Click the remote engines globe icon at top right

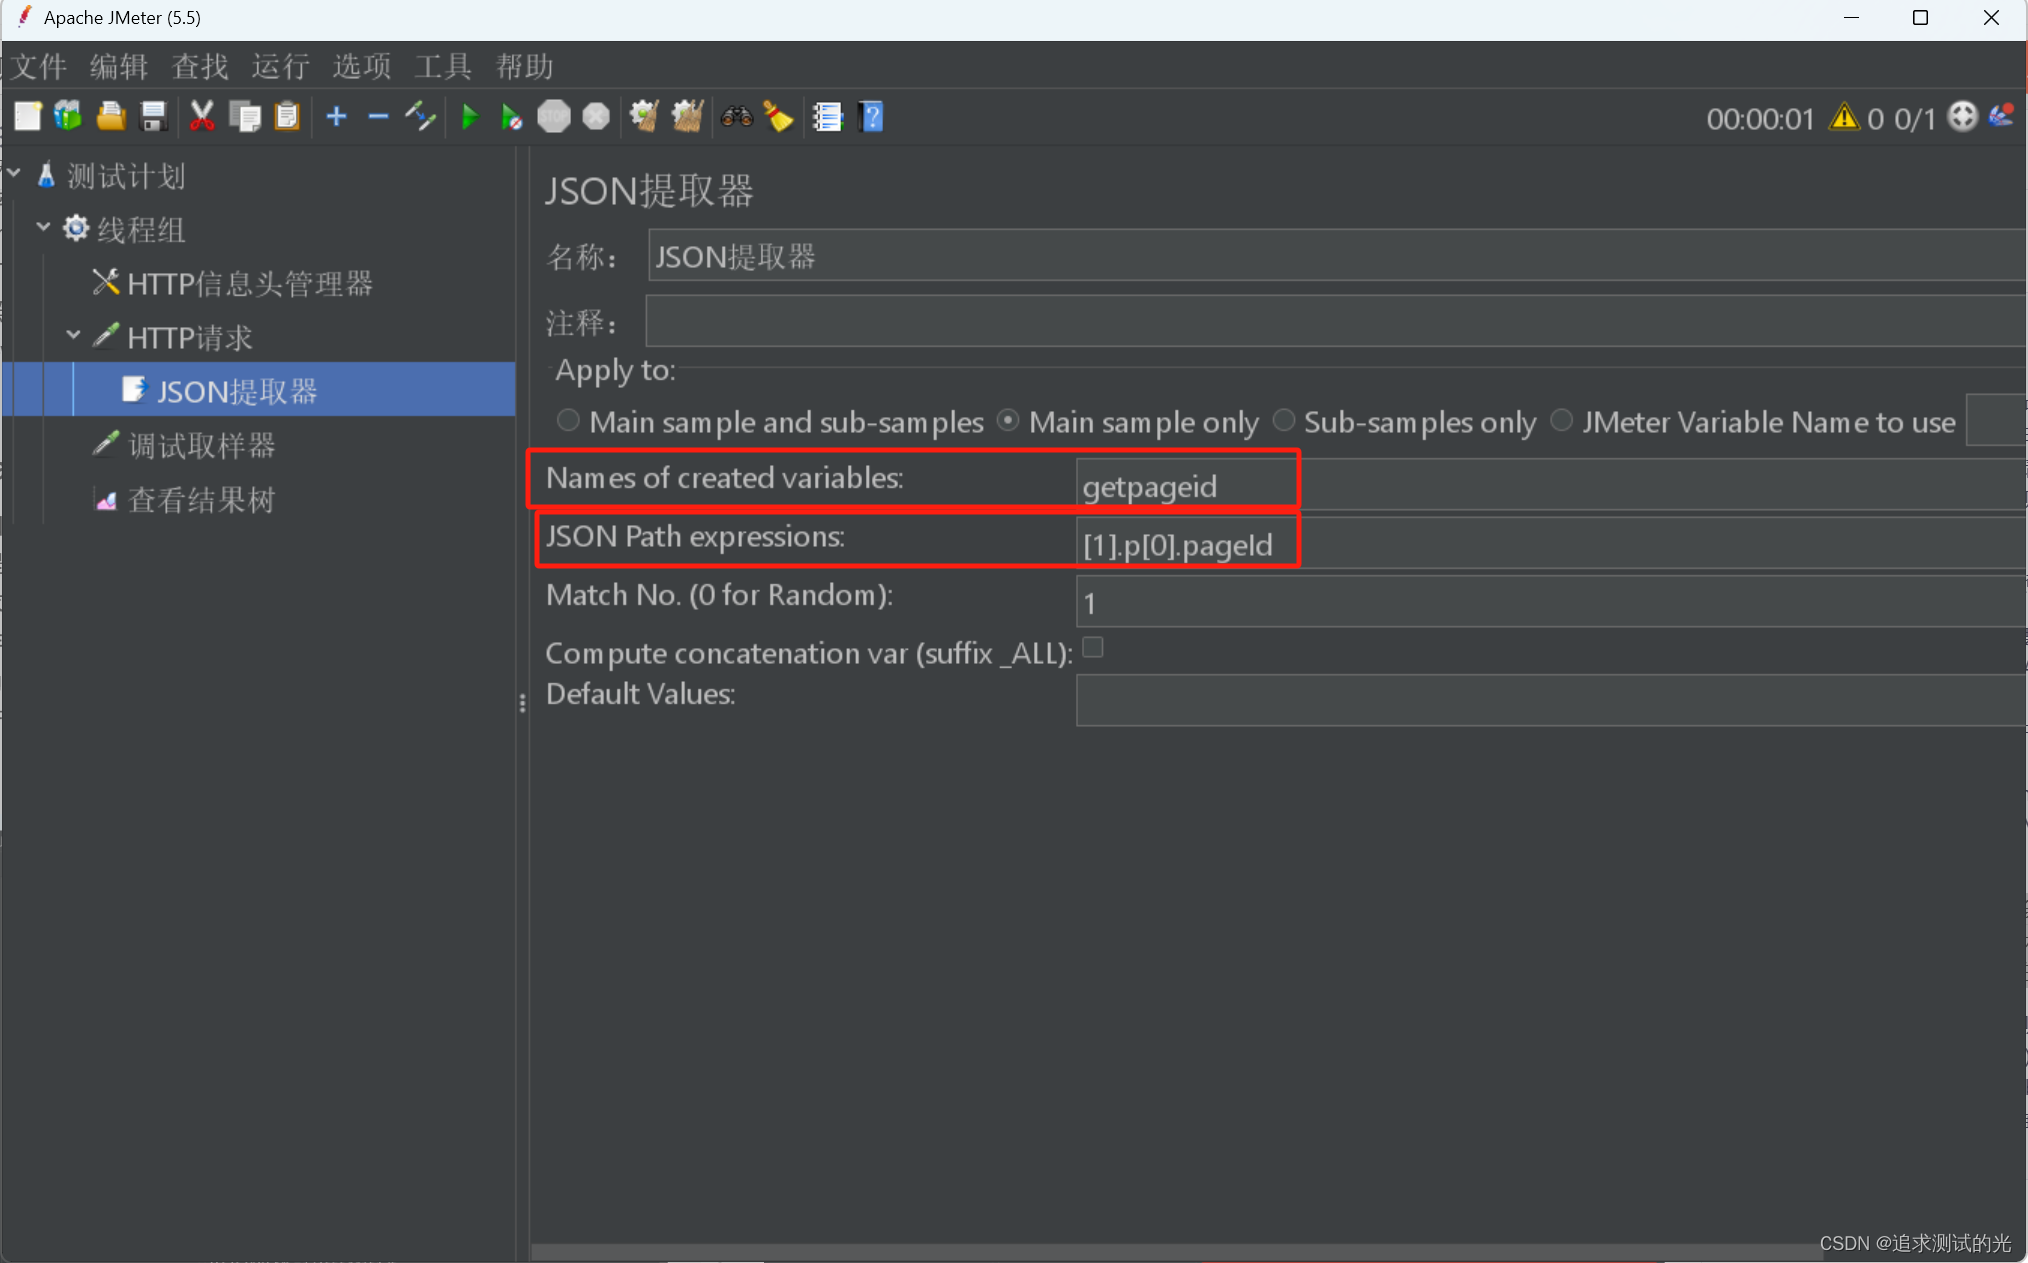click(1963, 117)
